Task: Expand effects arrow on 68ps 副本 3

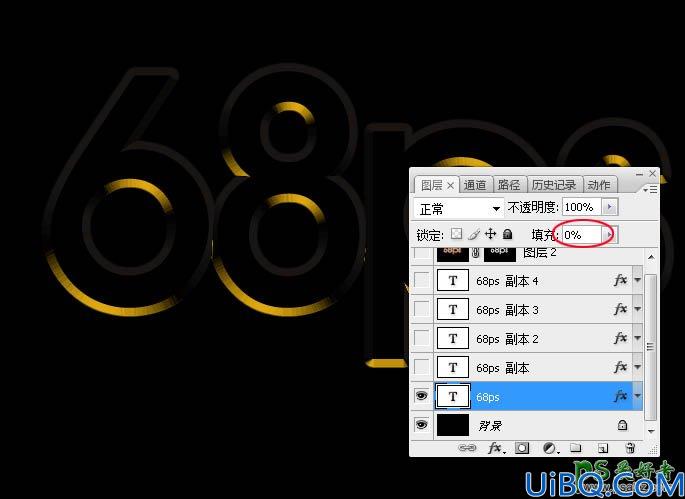Action: coord(637,309)
